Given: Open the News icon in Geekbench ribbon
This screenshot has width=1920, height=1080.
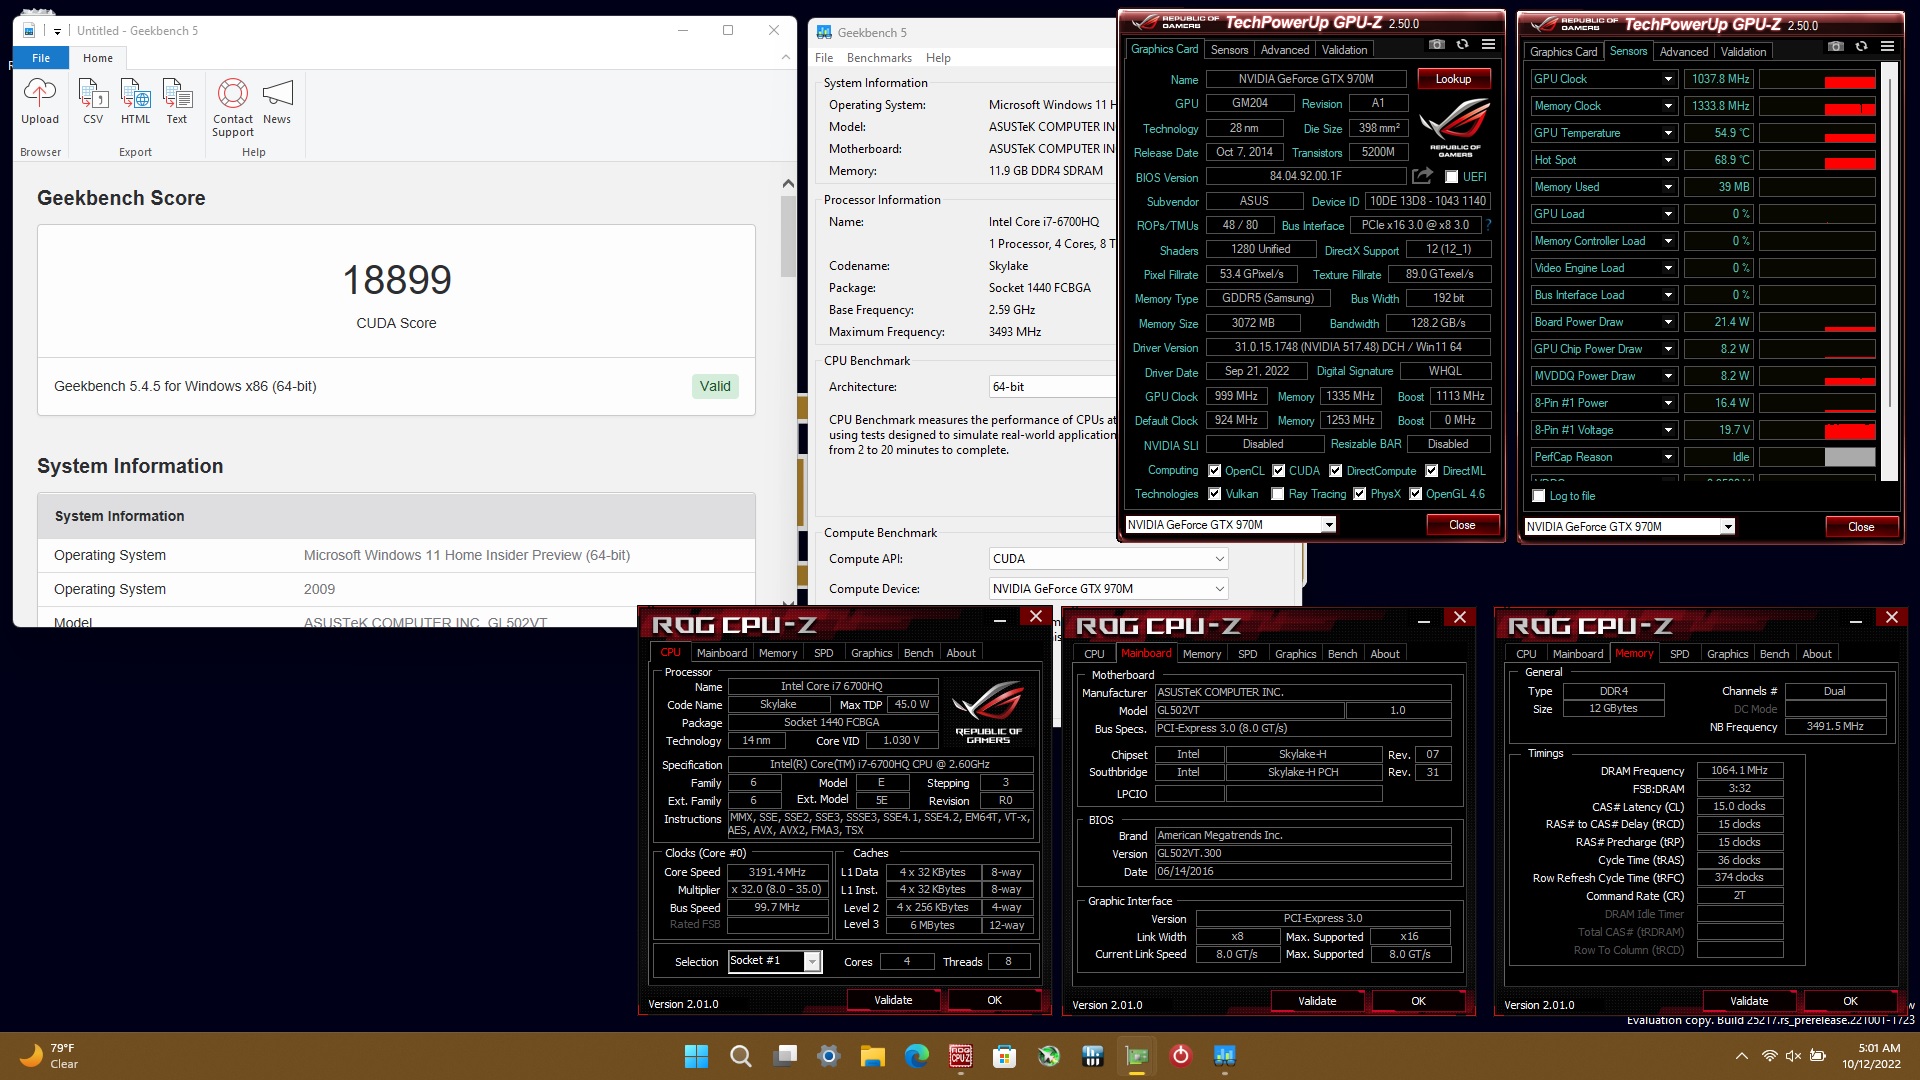Looking at the screenshot, I should pos(277,102).
